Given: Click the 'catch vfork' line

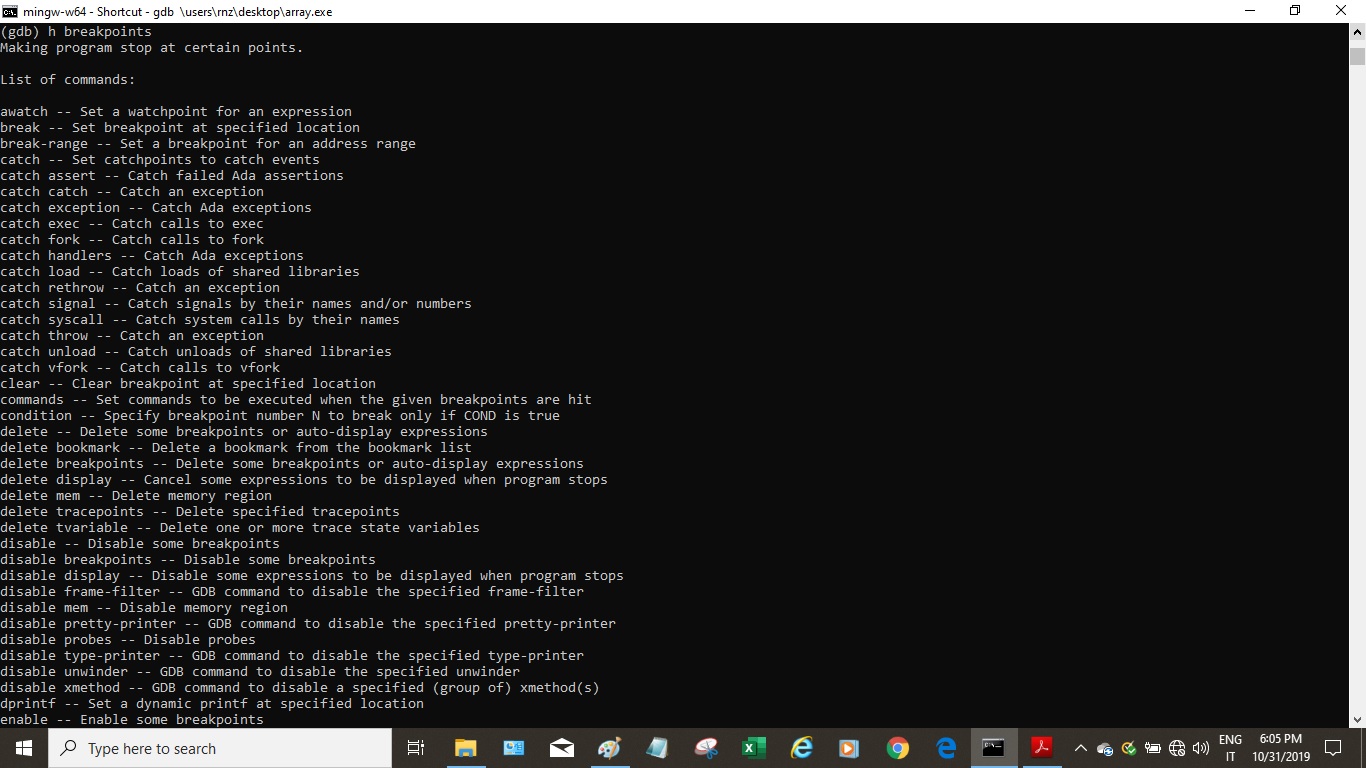Looking at the screenshot, I should pos(140,368).
